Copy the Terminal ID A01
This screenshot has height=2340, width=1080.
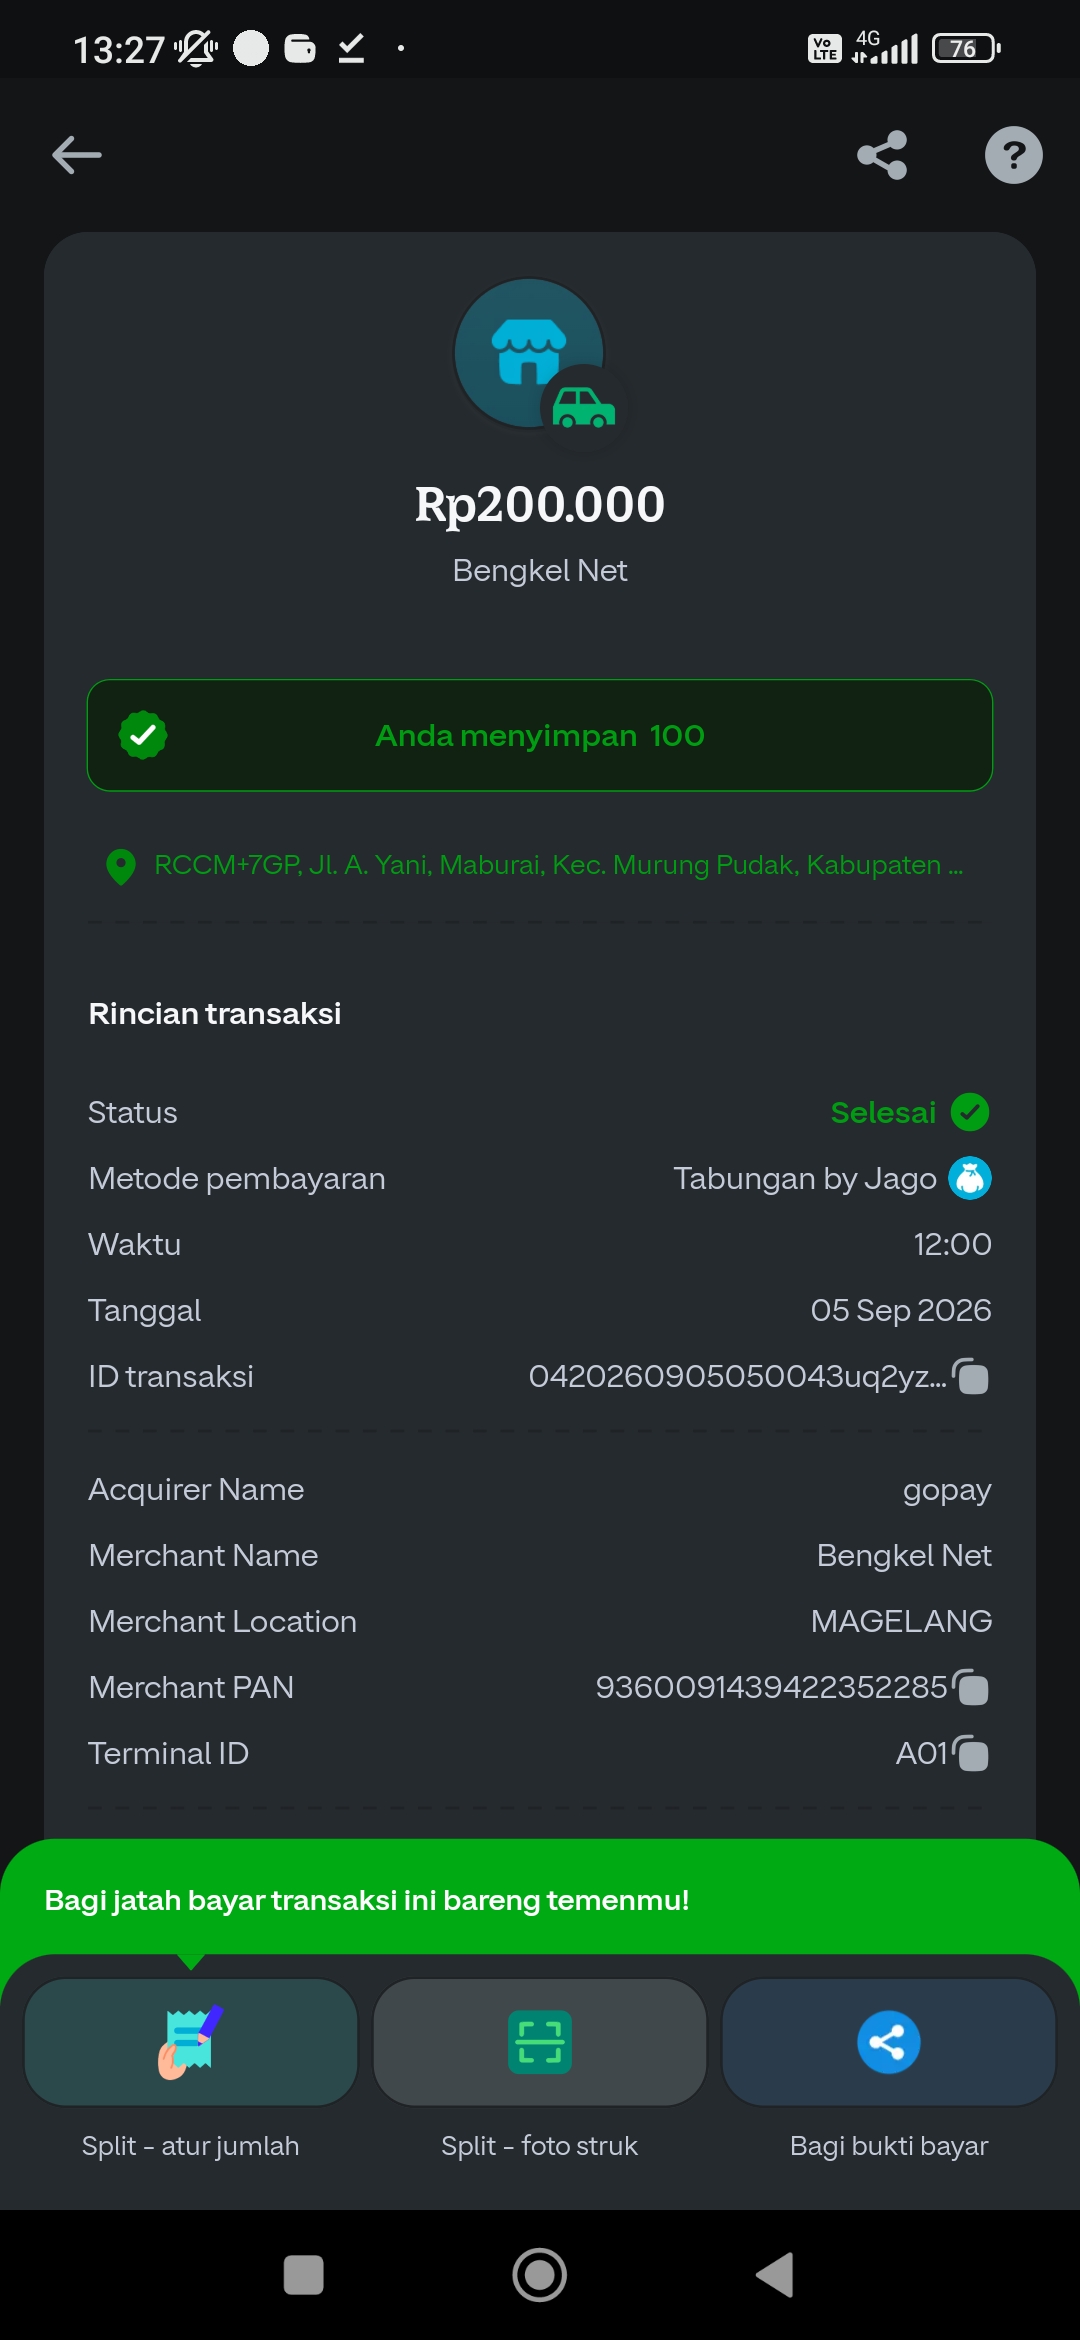[x=970, y=1754]
